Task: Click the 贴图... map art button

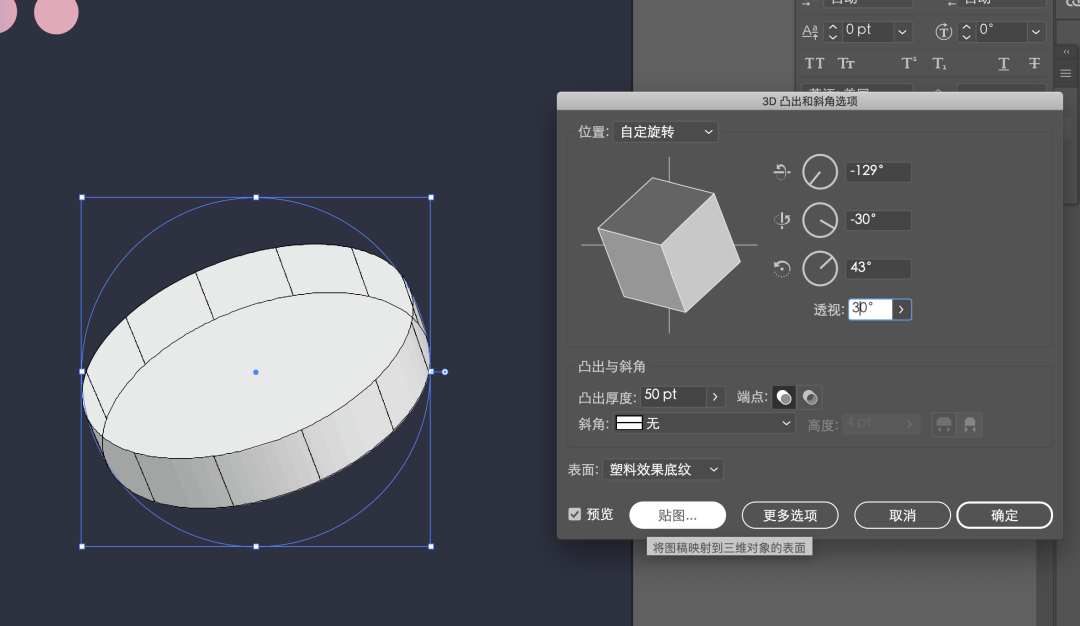Action: tap(677, 515)
